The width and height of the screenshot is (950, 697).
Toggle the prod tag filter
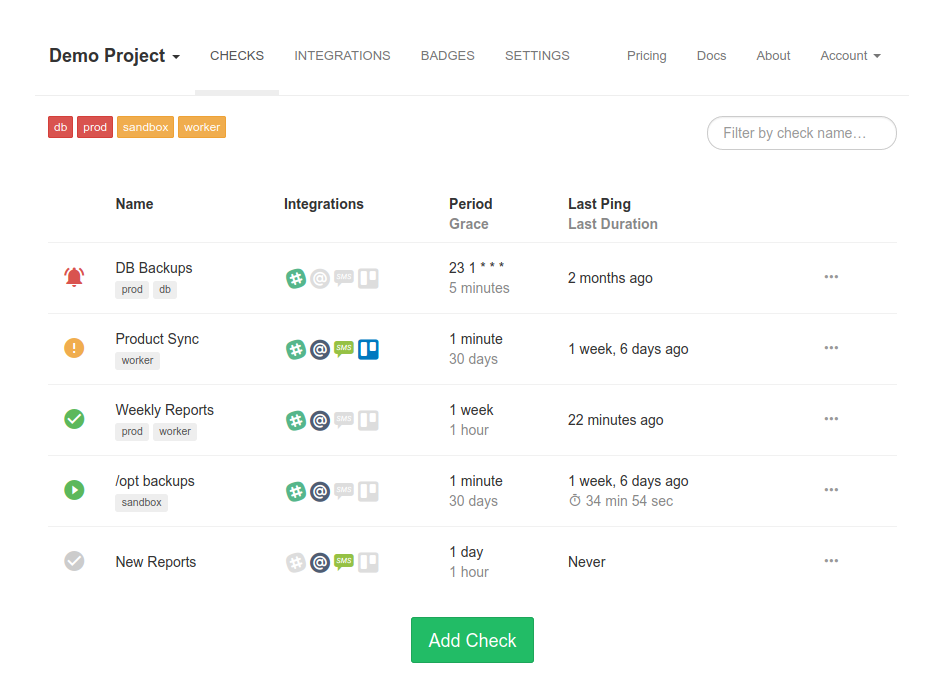click(95, 127)
